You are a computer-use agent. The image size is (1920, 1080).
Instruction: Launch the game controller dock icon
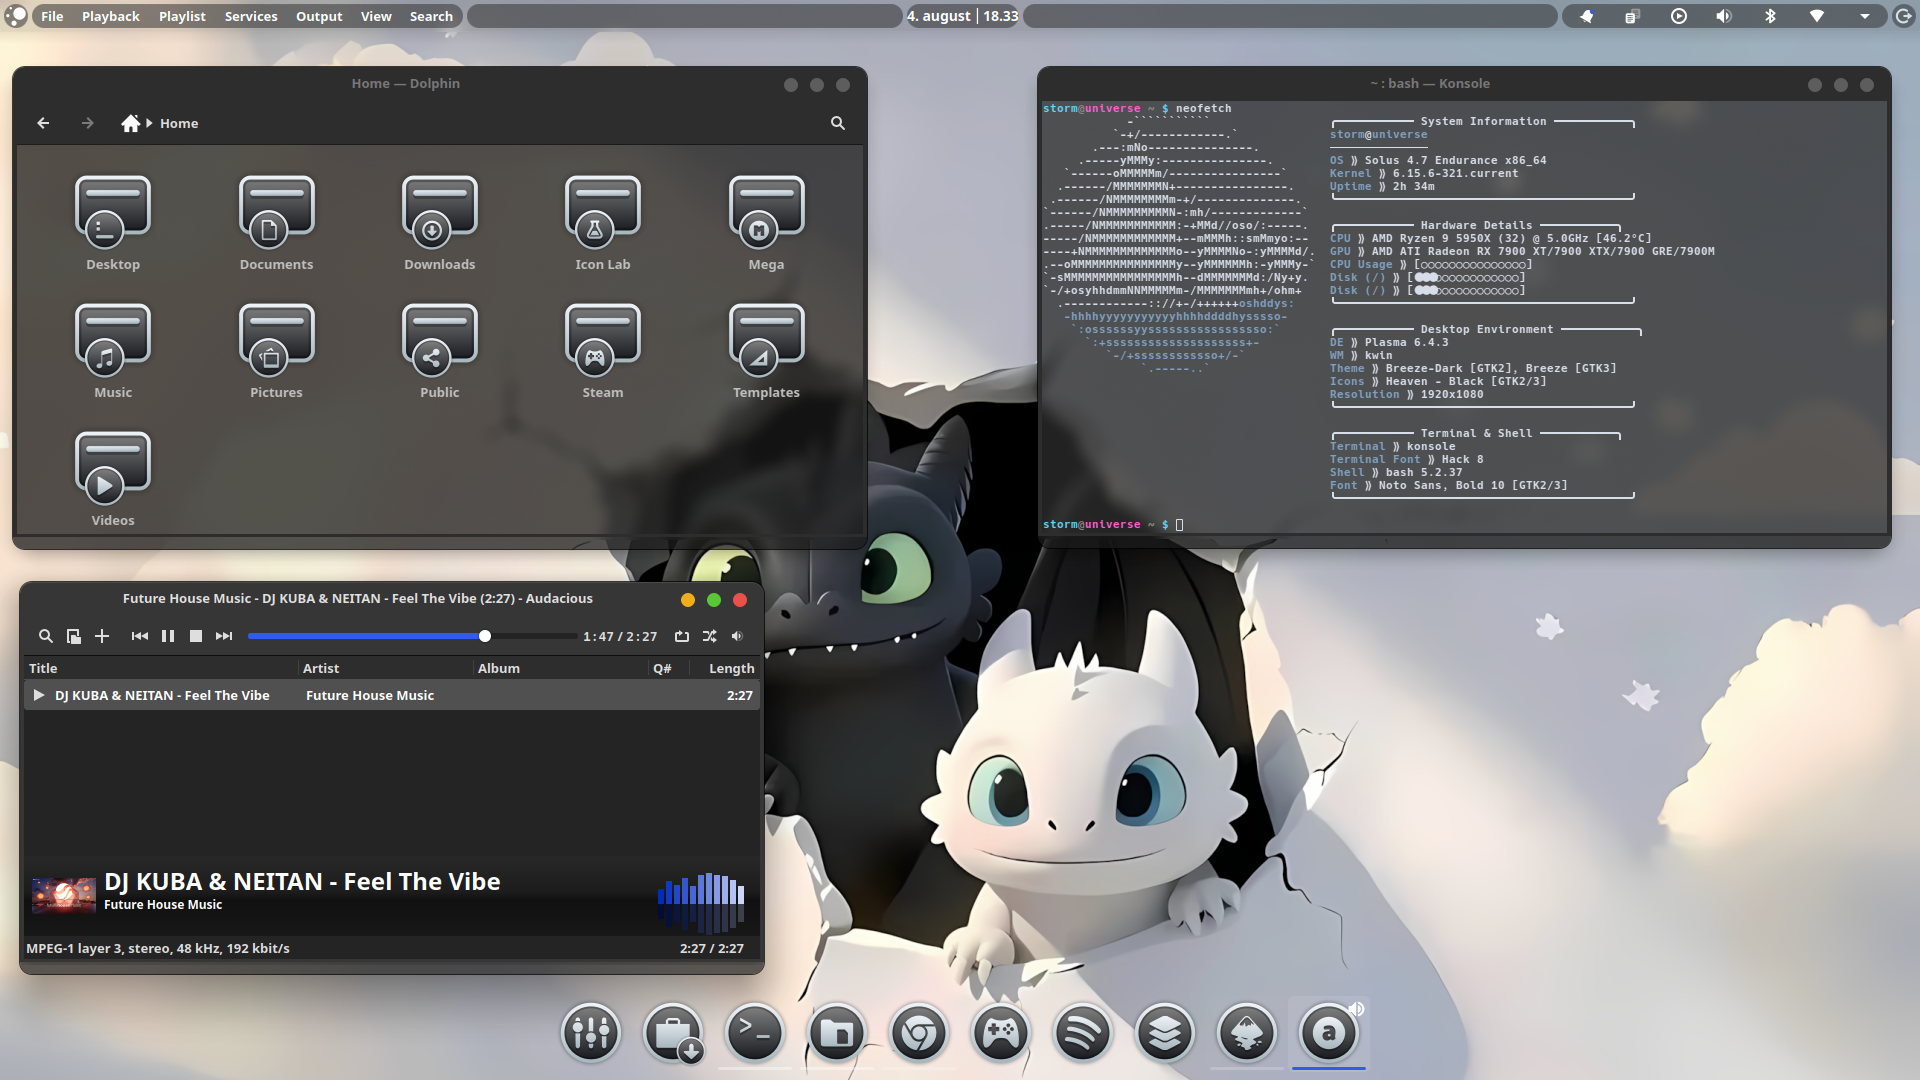[x=1001, y=1033]
